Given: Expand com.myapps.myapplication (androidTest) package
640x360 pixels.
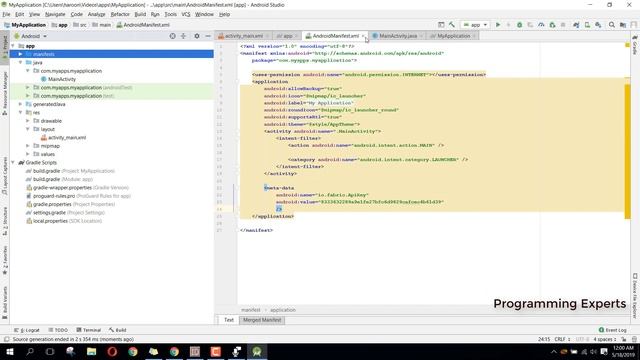Looking at the screenshot, I should tap(28, 87).
